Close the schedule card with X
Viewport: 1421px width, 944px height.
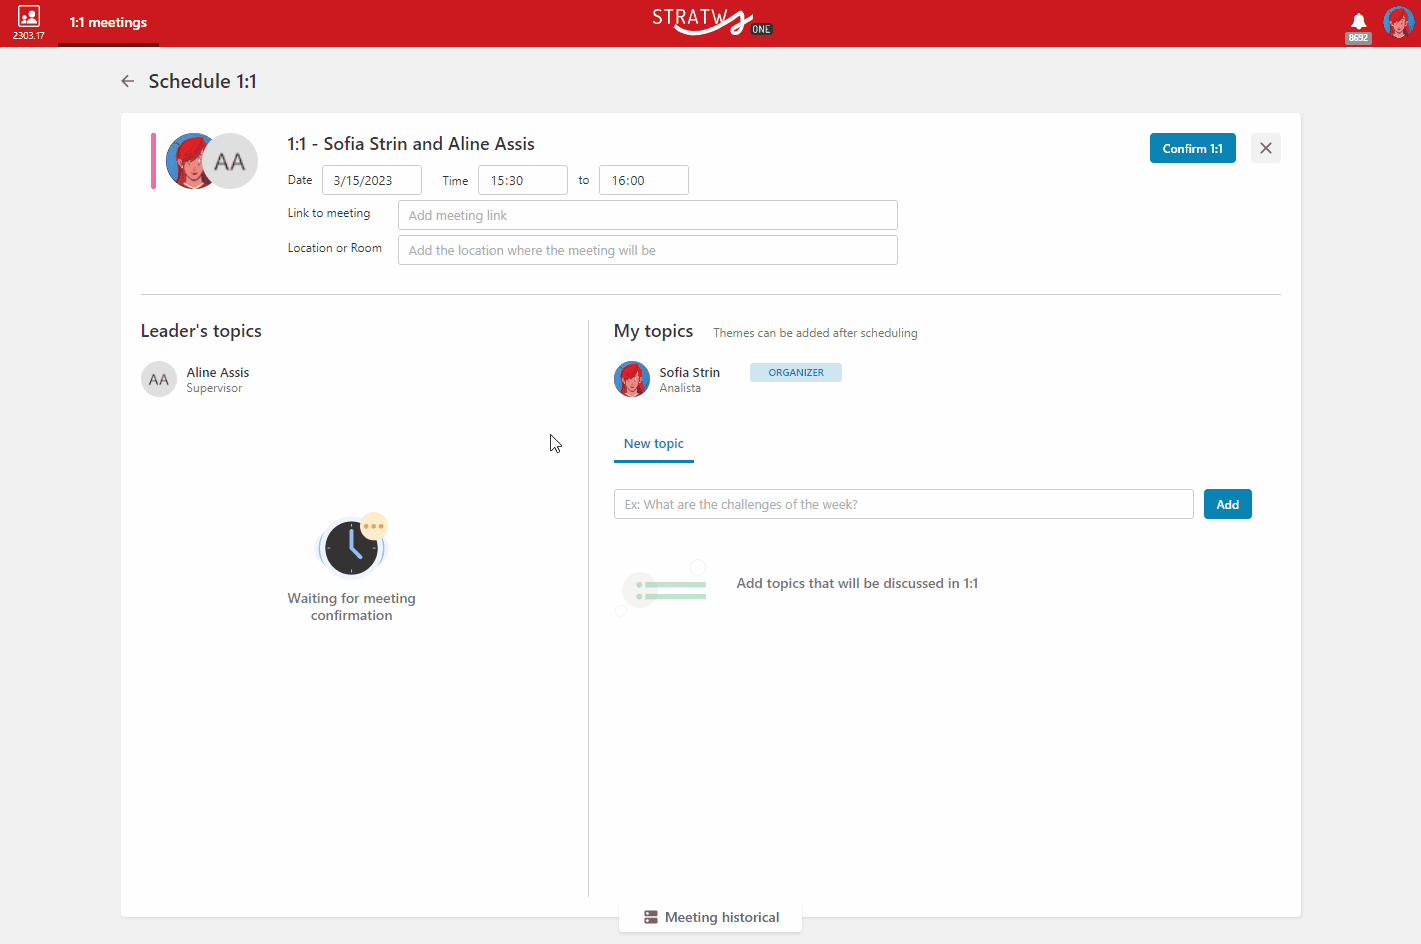point(1266,148)
